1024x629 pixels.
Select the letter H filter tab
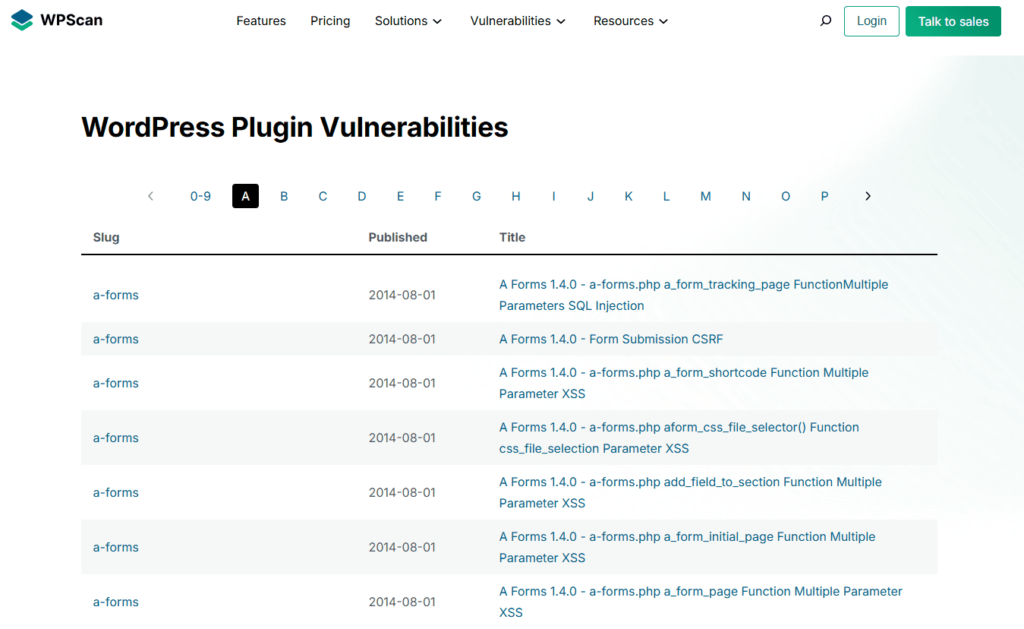click(x=516, y=196)
